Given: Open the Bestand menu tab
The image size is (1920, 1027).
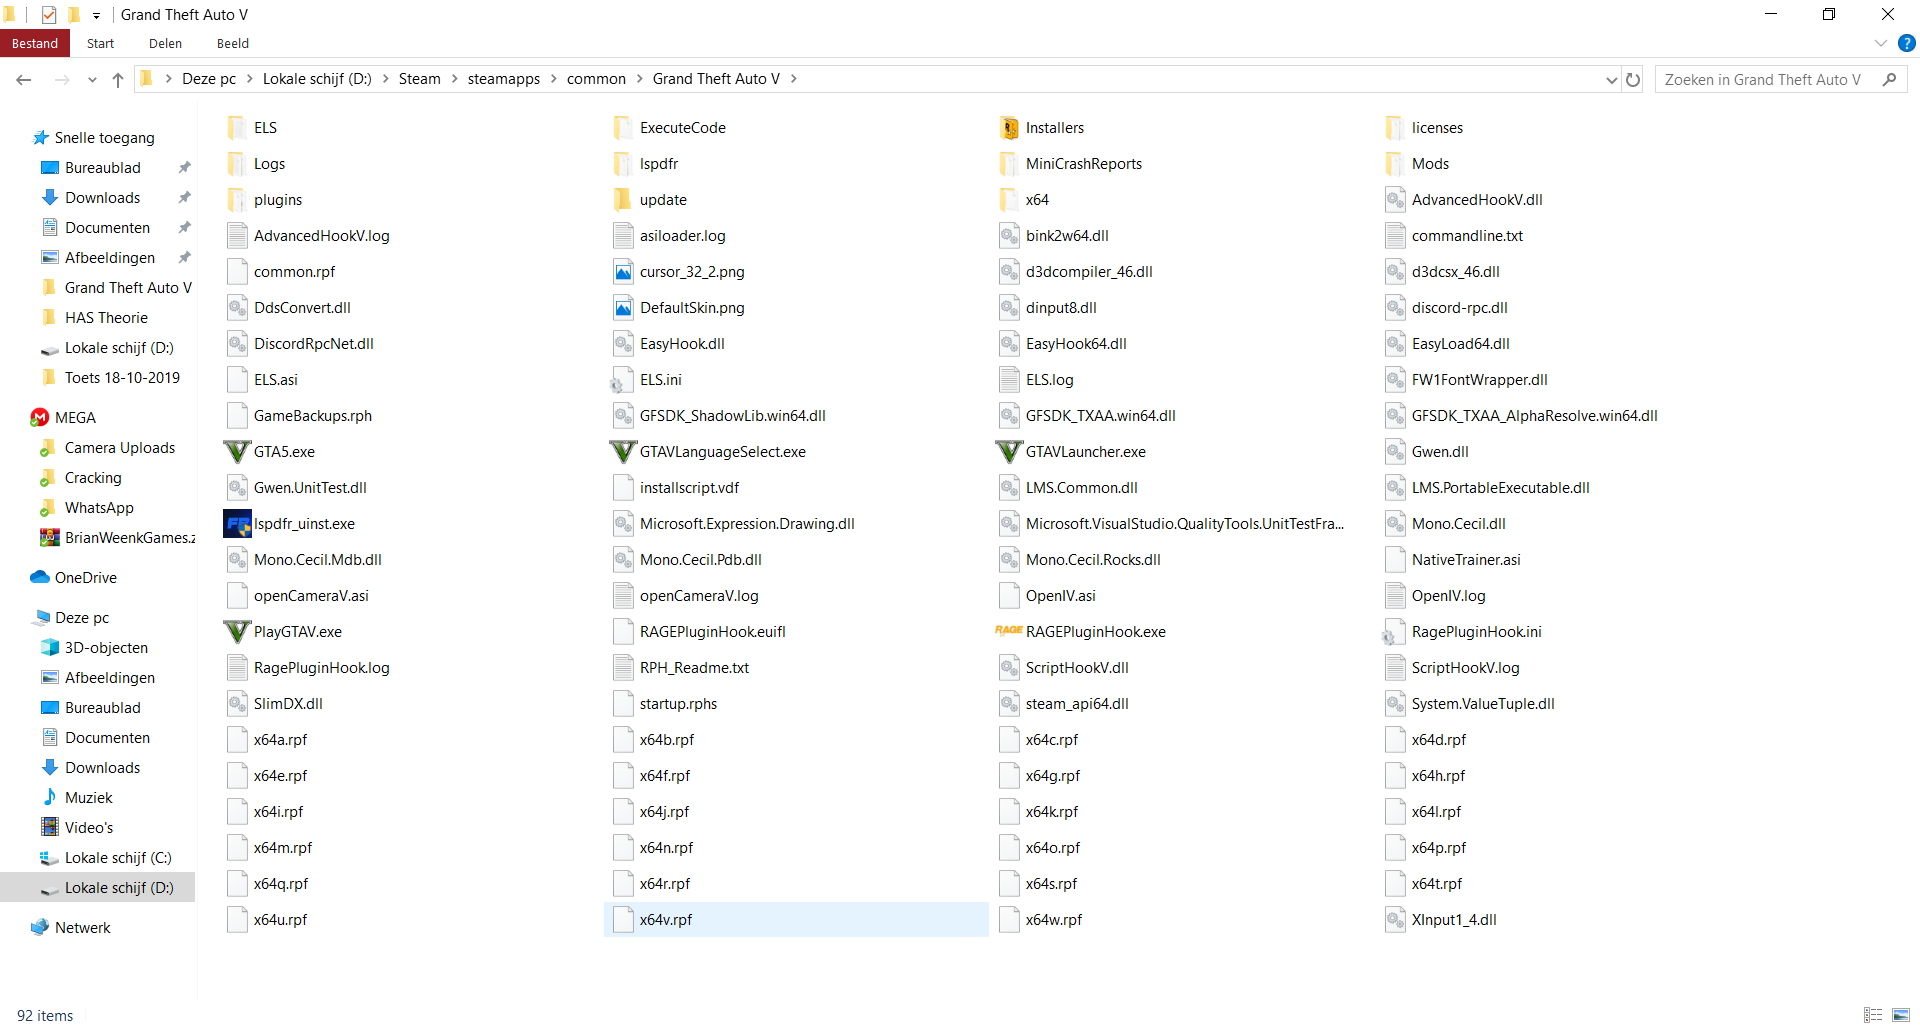Looking at the screenshot, I should [35, 43].
